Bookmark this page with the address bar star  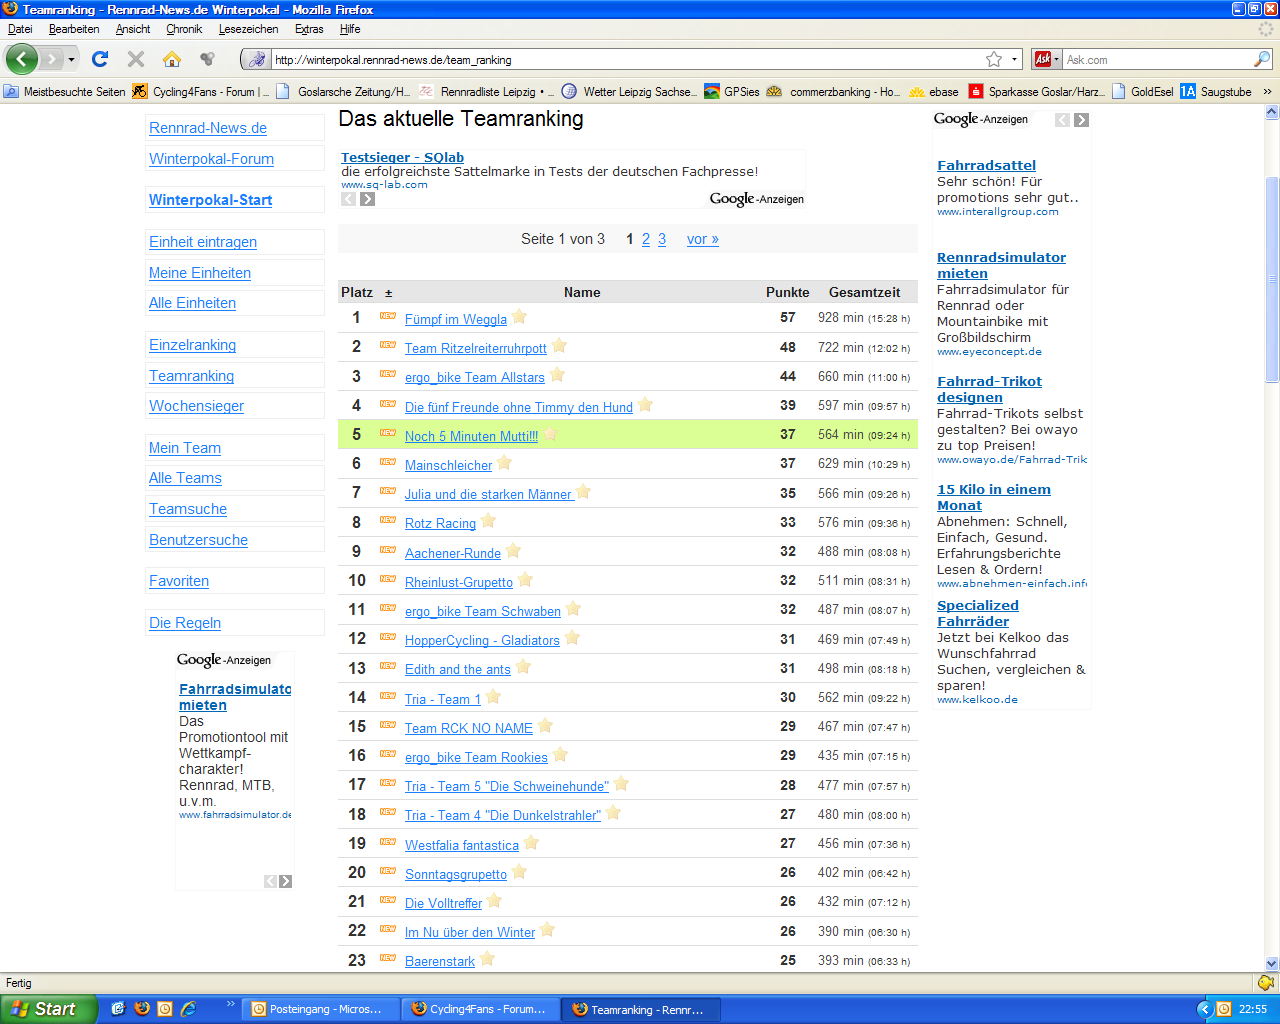(x=994, y=59)
